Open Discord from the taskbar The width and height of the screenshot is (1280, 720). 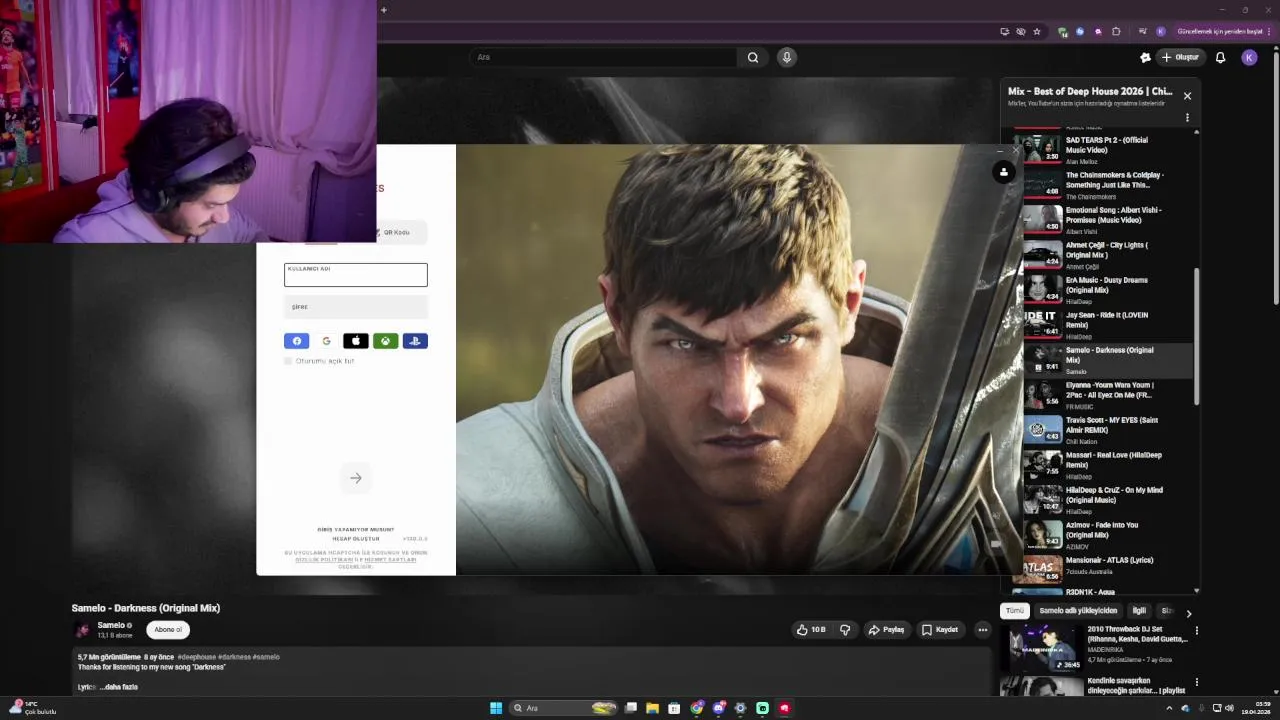click(x=718, y=708)
